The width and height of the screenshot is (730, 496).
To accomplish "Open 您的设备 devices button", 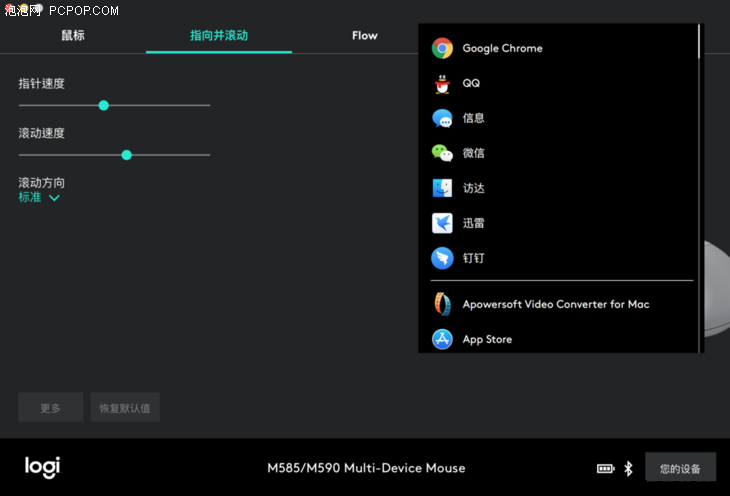I will (x=680, y=468).
